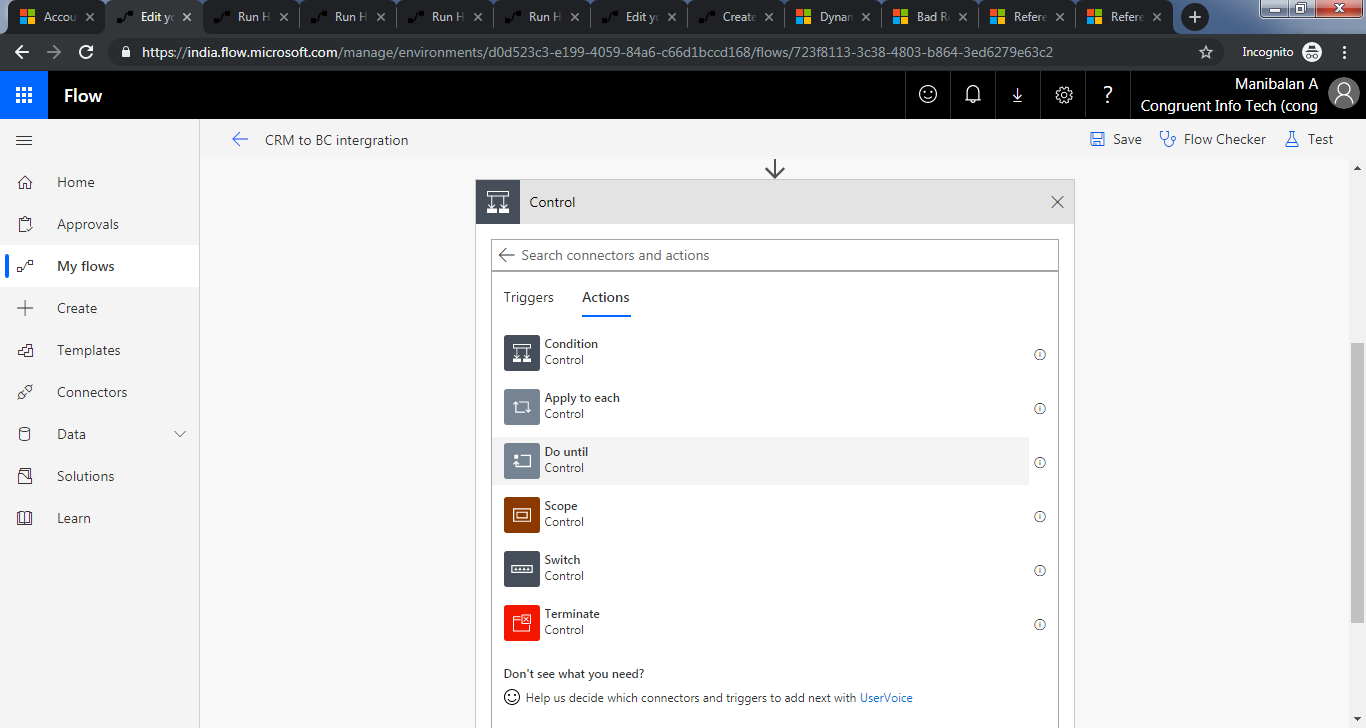The image size is (1366, 728).
Task: Bookmark this page with the star icon
Action: pyautogui.click(x=1206, y=52)
